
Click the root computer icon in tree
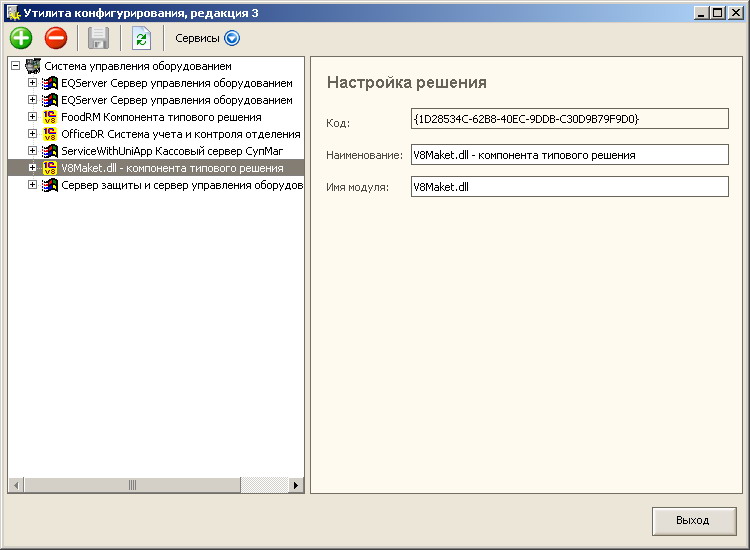[33, 66]
